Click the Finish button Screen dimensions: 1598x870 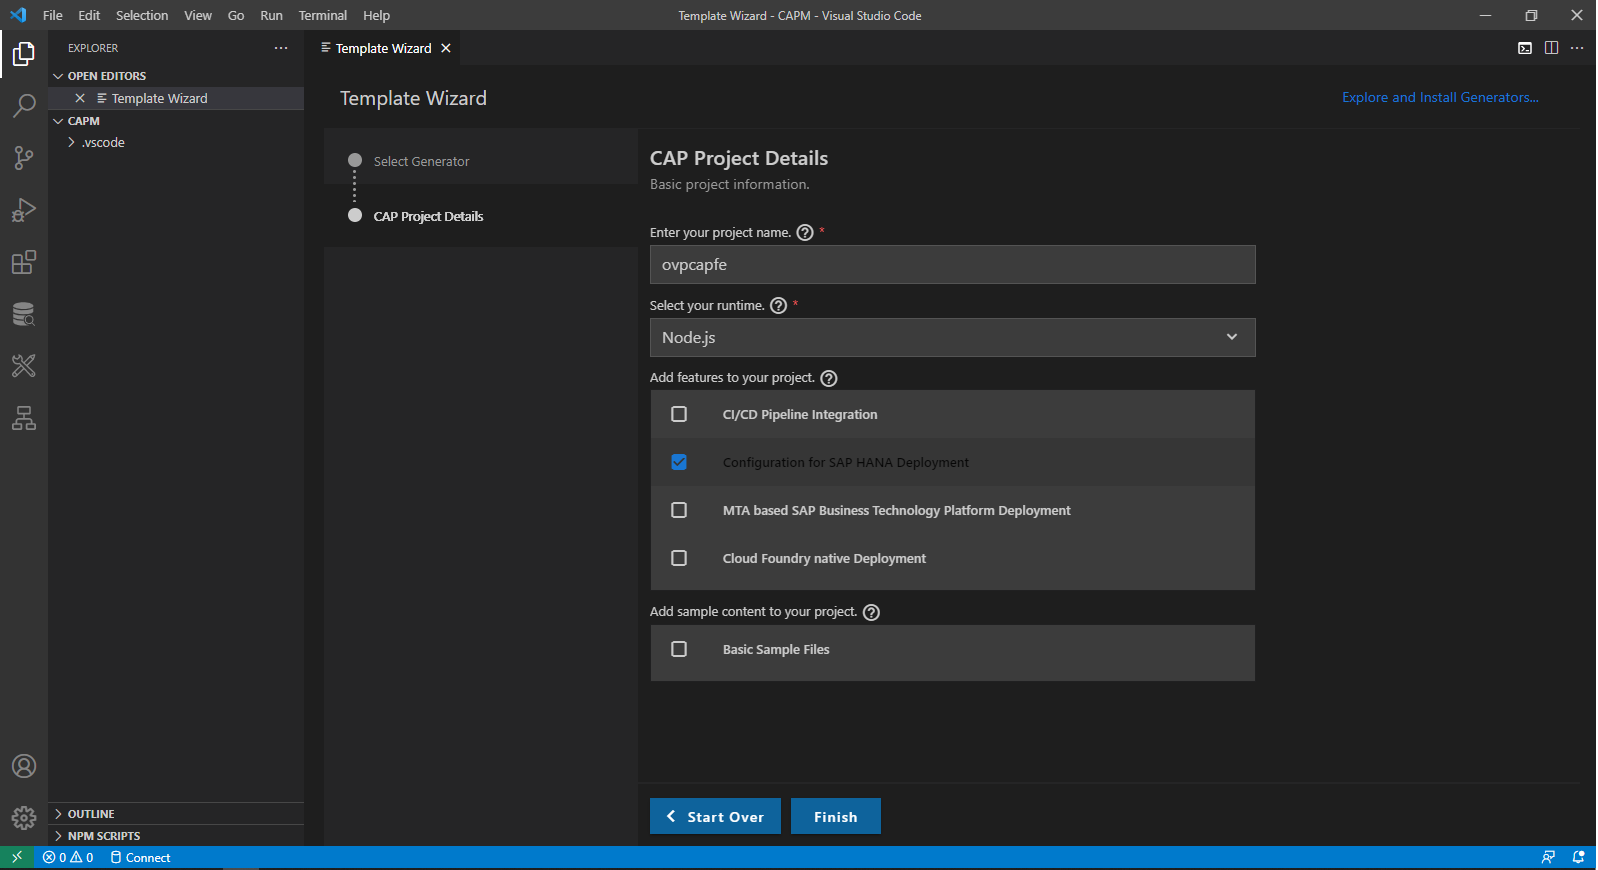835,817
